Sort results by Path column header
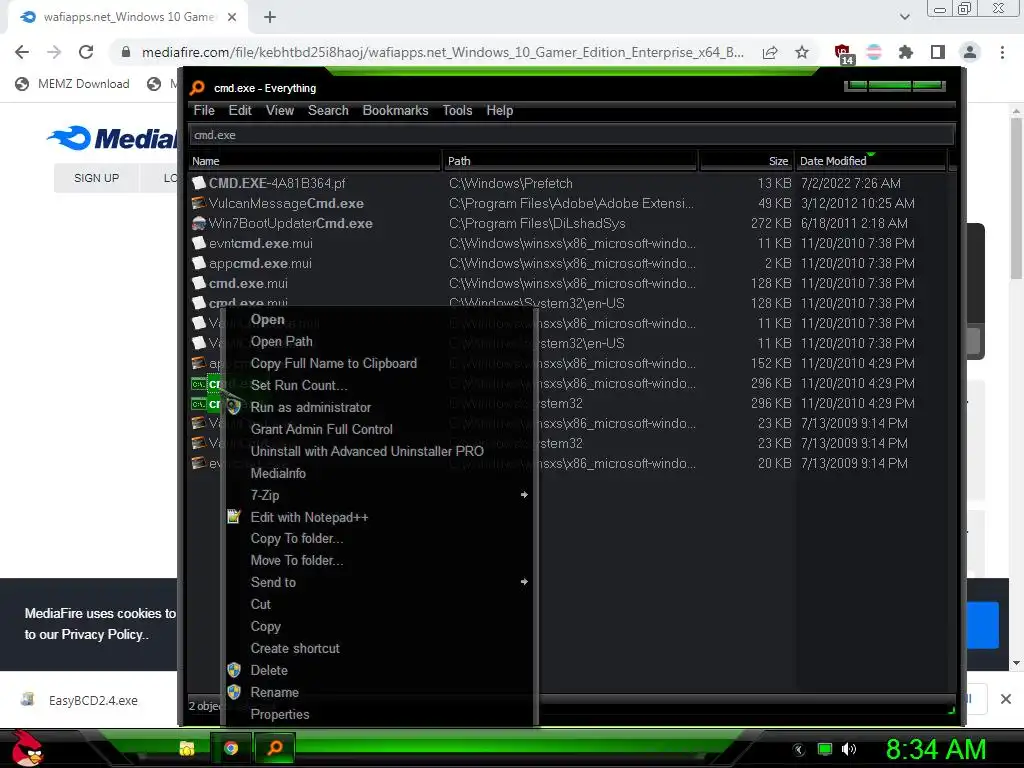Viewport: 1024px width, 768px height. (570, 161)
